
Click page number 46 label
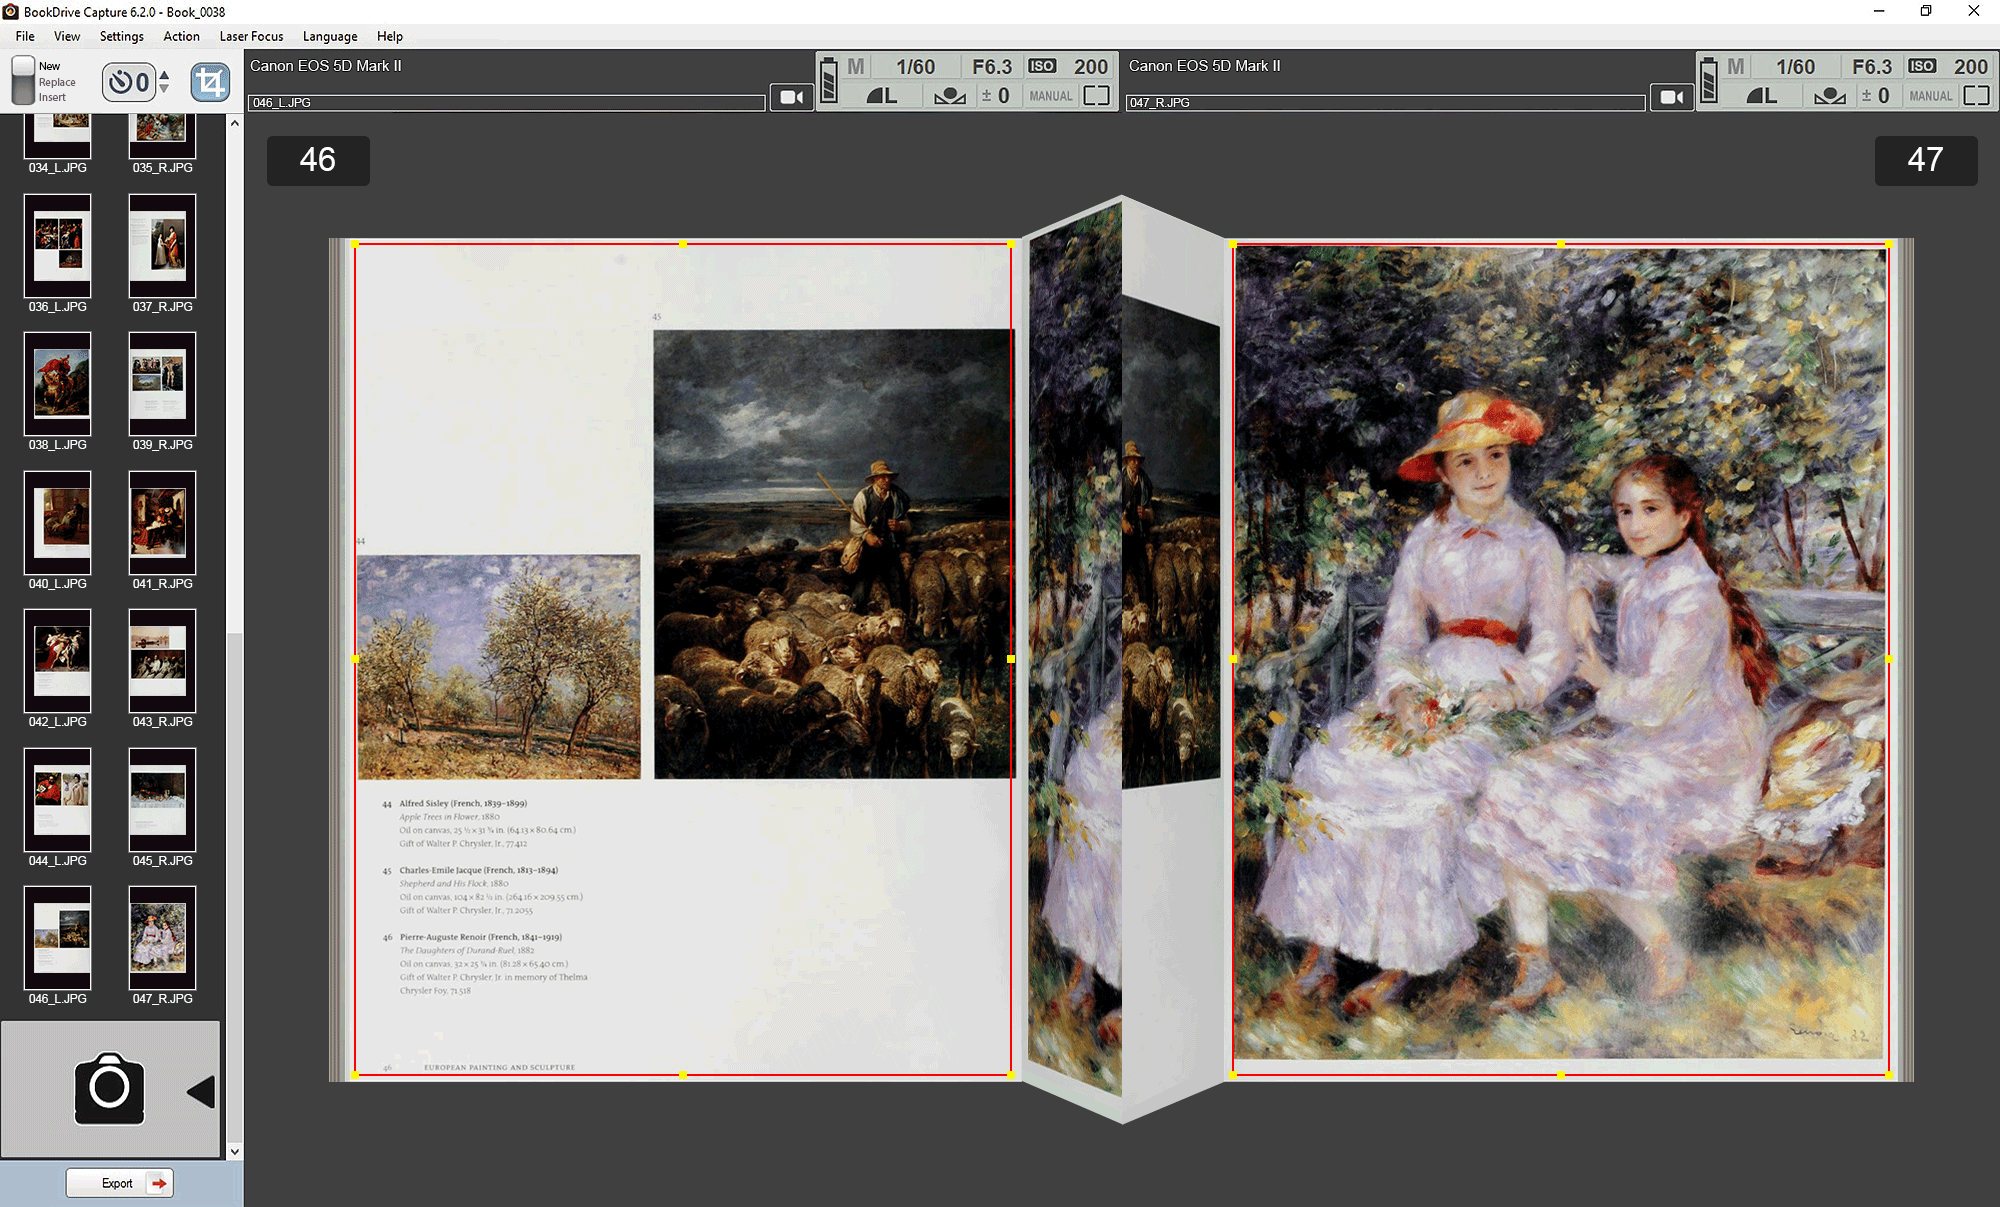tap(318, 160)
